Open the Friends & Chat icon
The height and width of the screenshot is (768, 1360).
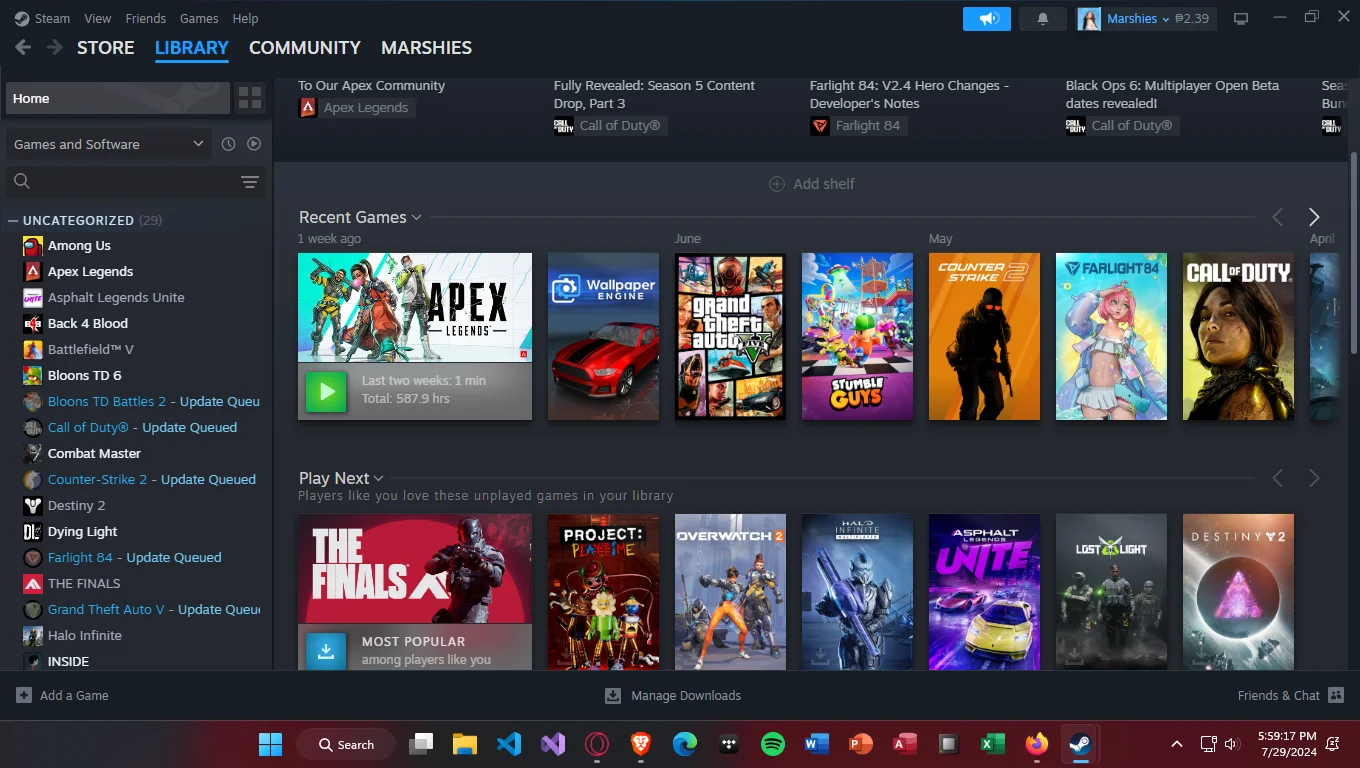1336,696
